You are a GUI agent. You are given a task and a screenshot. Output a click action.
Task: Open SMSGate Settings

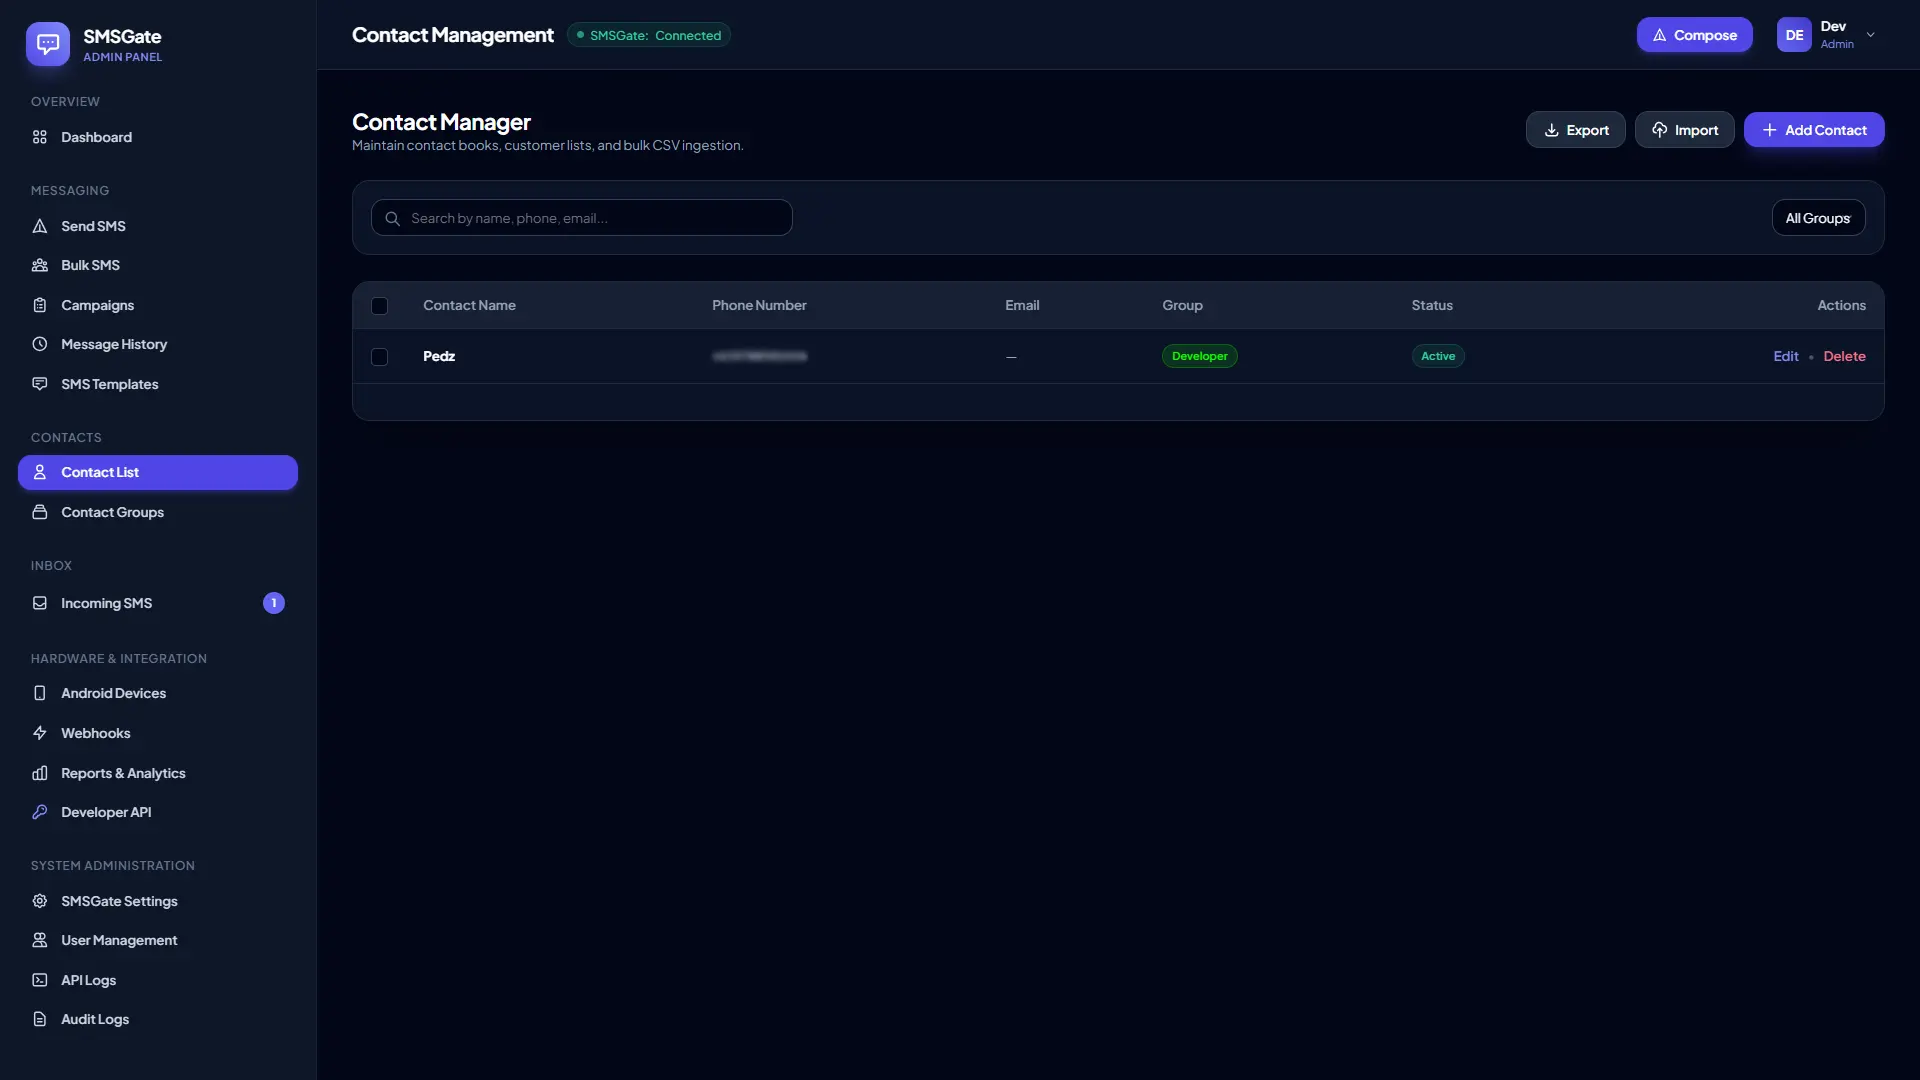(158, 901)
